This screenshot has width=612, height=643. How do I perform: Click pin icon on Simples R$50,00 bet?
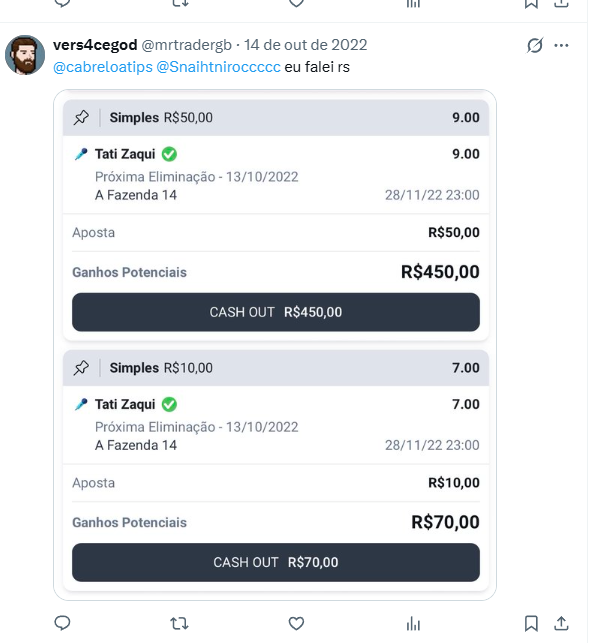(x=81, y=118)
